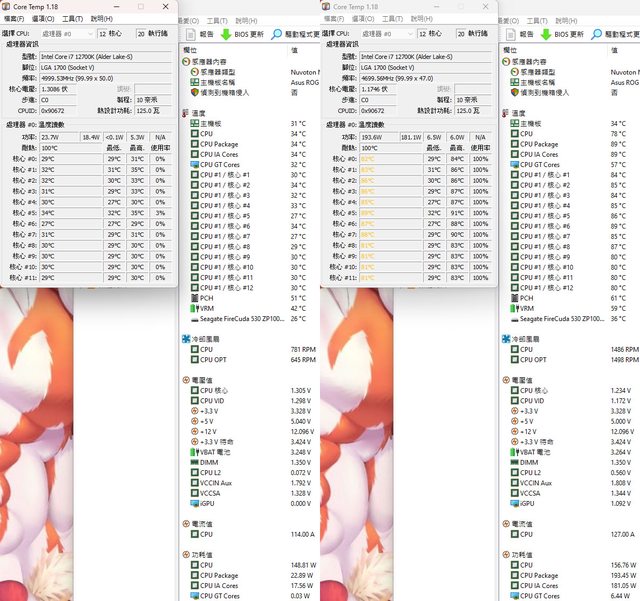Click the Seagate FireCuda drive icon reading 36 °C
This screenshot has width=640, height=601.
coord(513,319)
